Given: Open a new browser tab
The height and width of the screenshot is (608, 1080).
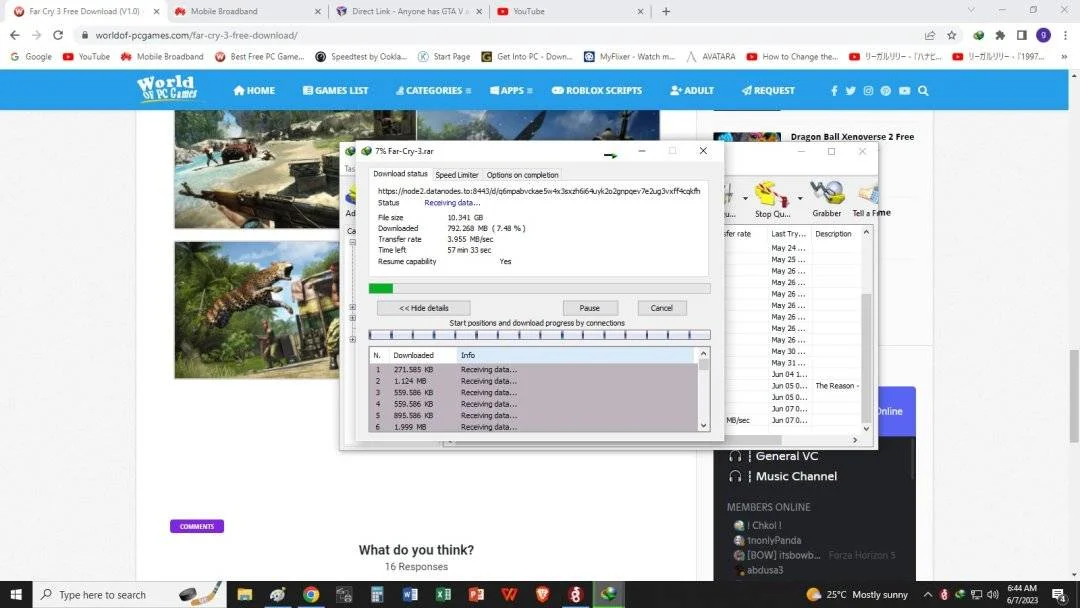Looking at the screenshot, I should tap(666, 11).
